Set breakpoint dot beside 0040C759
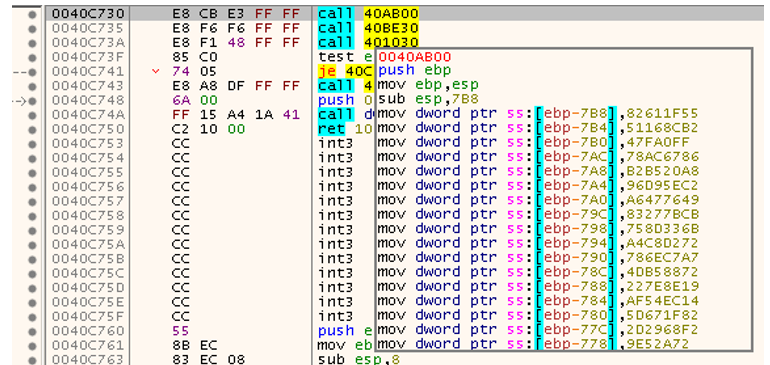The width and height of the screenshot is (770, 365). coord(32,230)
